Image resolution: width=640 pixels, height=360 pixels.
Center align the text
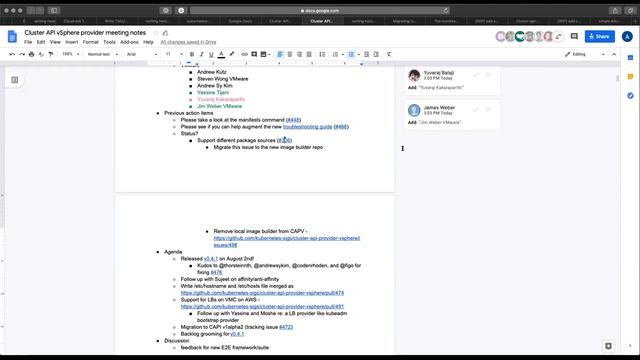[x=290, y=54]
